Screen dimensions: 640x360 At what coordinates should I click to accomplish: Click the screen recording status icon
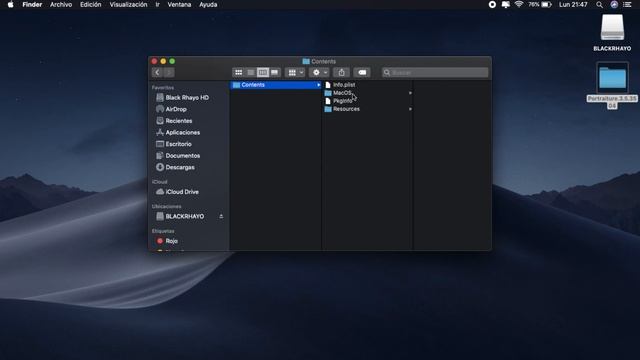(x=492, y=4)
